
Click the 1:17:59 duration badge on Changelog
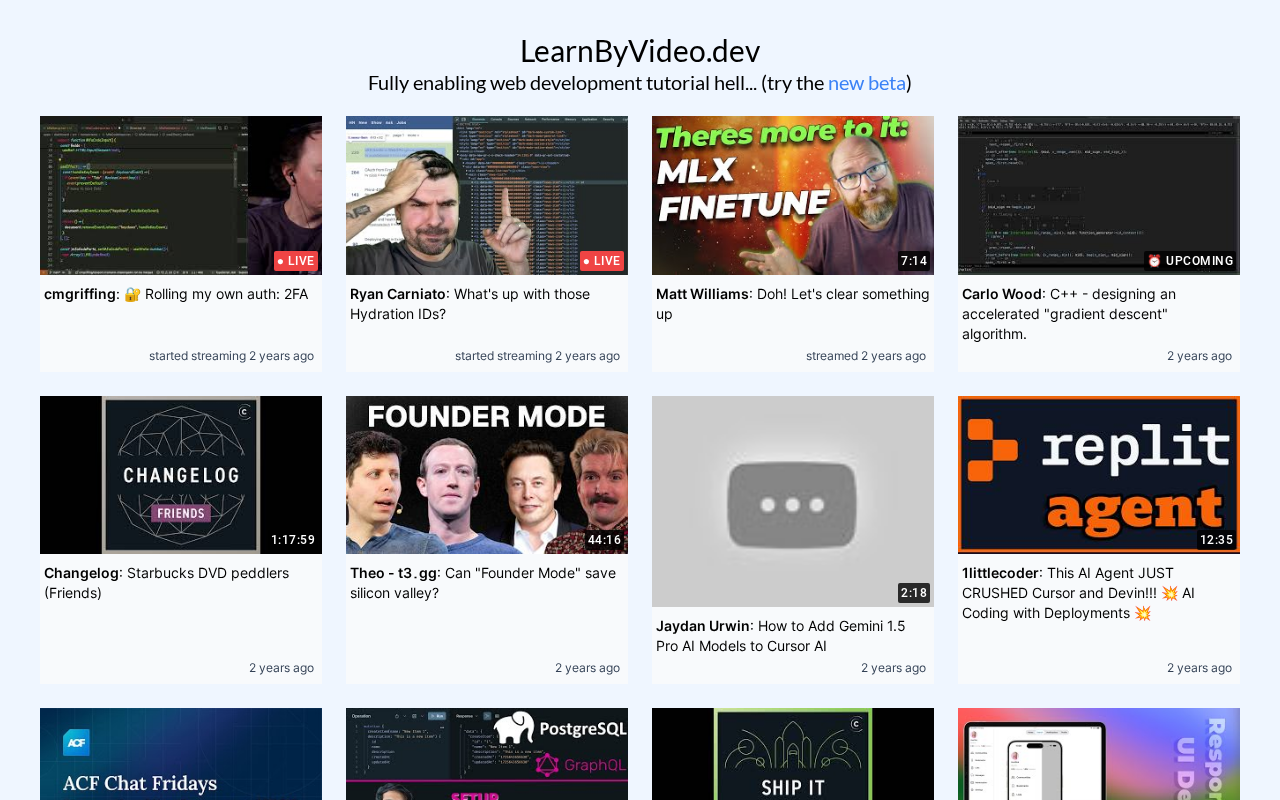click(293, 540)
